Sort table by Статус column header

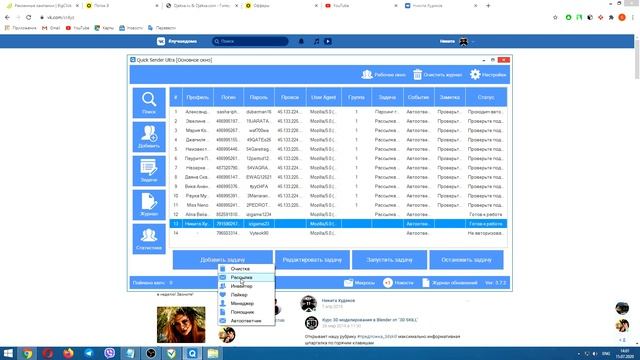click(x=486, y=97)
